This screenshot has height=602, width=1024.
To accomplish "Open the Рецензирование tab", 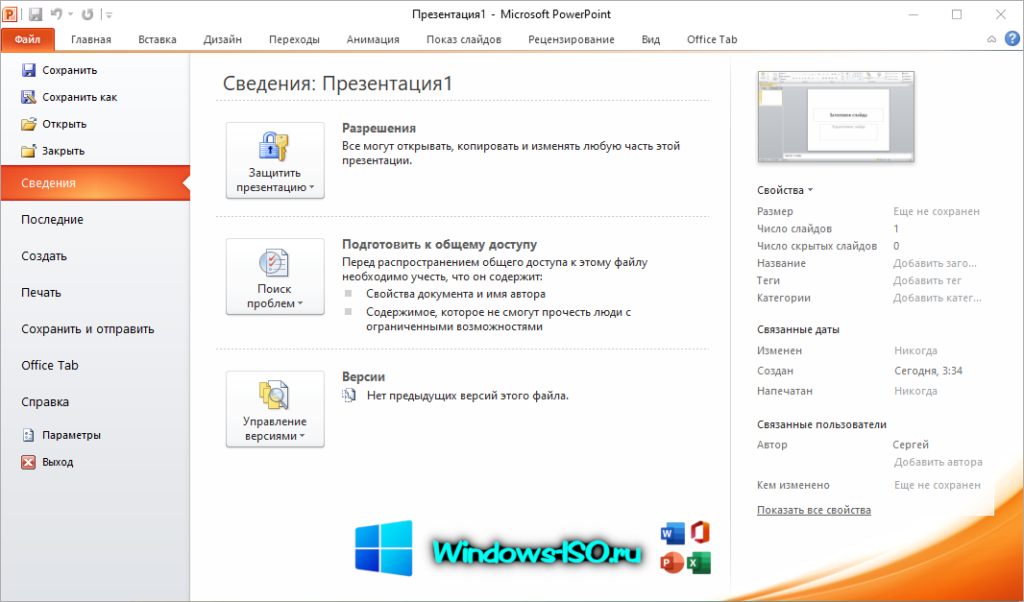I will 571,39.
